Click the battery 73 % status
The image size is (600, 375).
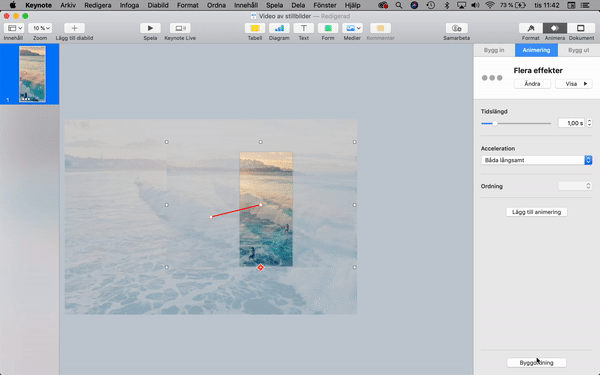(513, 5)
